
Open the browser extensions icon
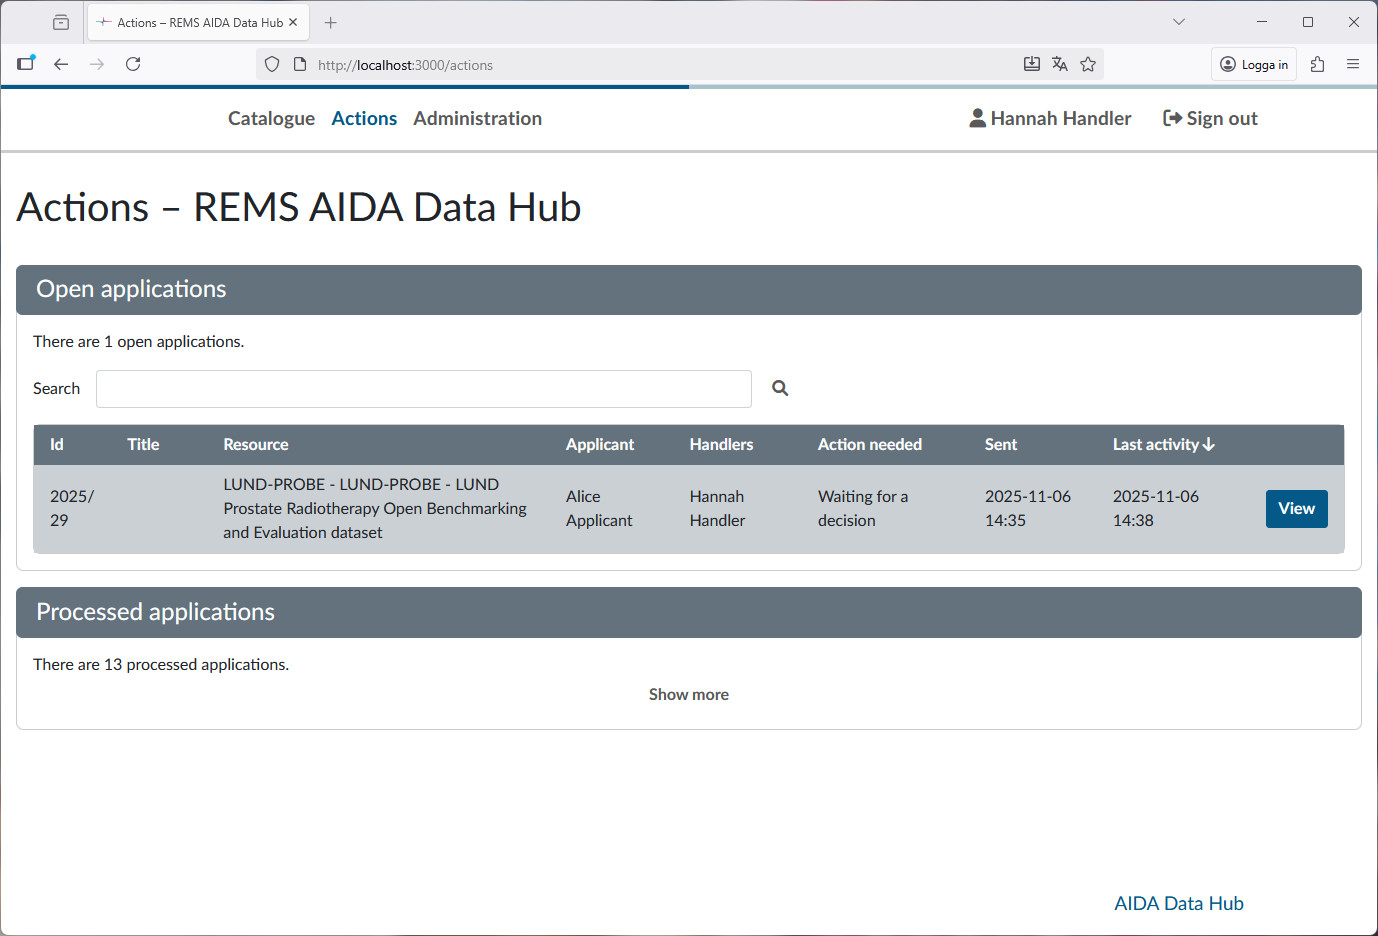tap(1317, 64)
